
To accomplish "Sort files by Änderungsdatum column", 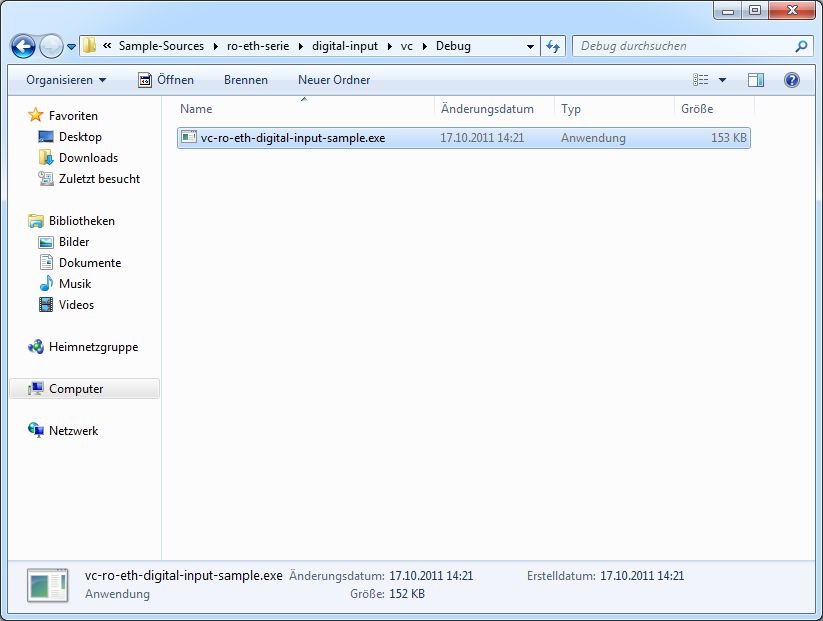I will [x=487, y=109].
